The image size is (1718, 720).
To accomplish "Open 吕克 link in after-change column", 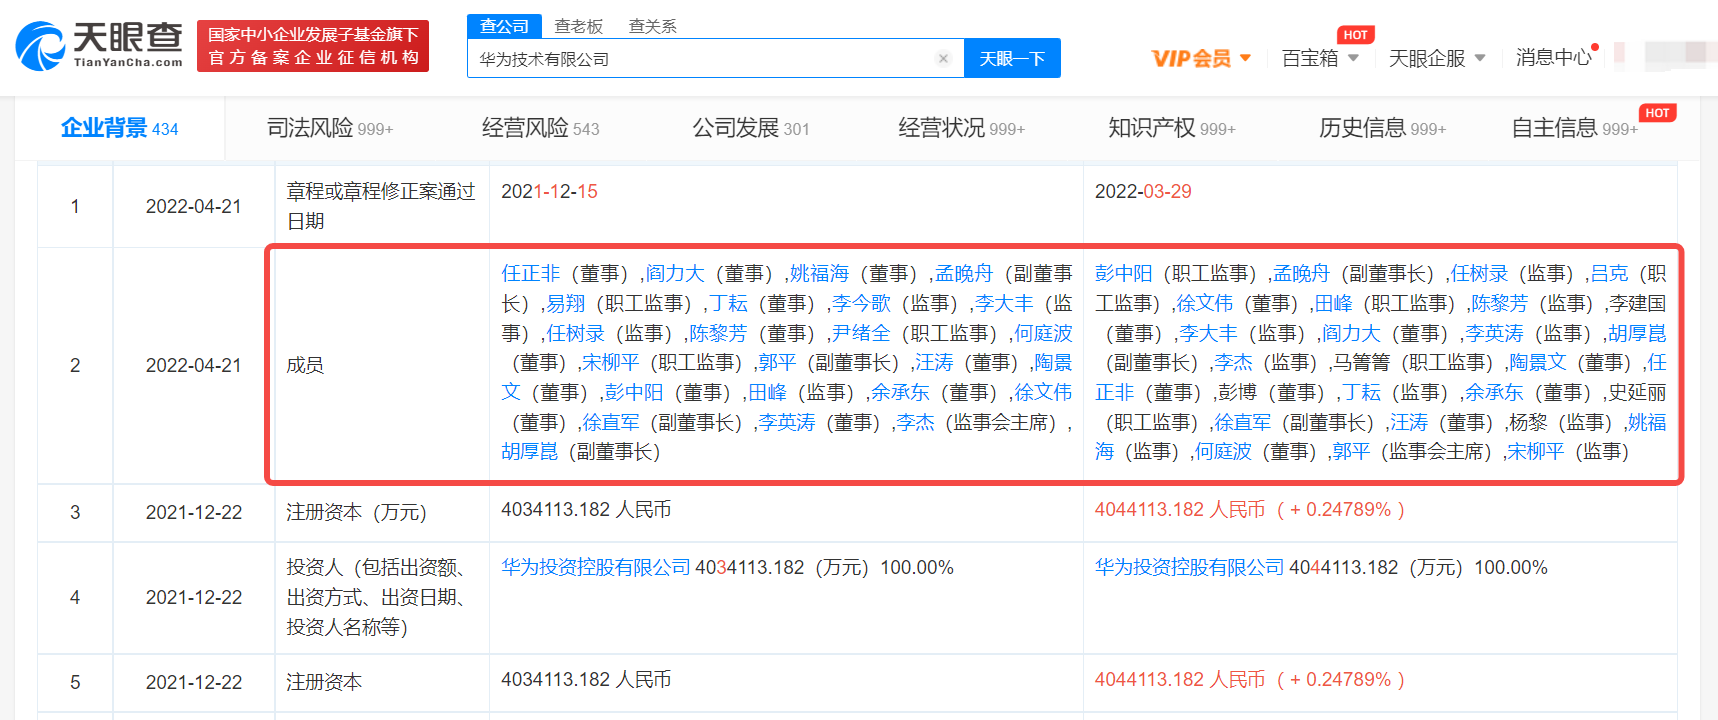I will click(x=1609, y=273).
